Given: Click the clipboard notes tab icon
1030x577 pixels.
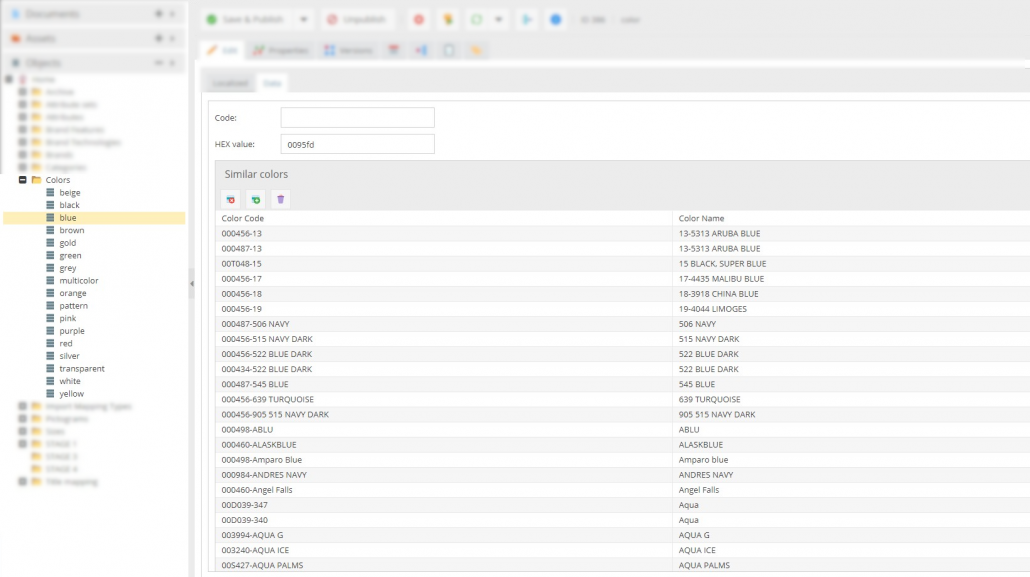Looking at the screenshot, I should [450, 50].
